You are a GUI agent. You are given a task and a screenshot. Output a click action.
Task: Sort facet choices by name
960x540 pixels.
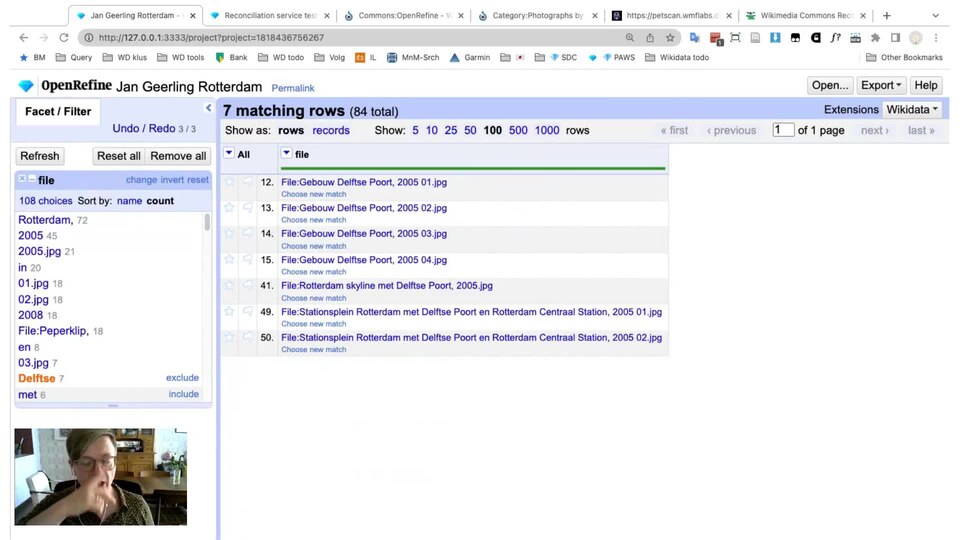(x=129, y=201)
